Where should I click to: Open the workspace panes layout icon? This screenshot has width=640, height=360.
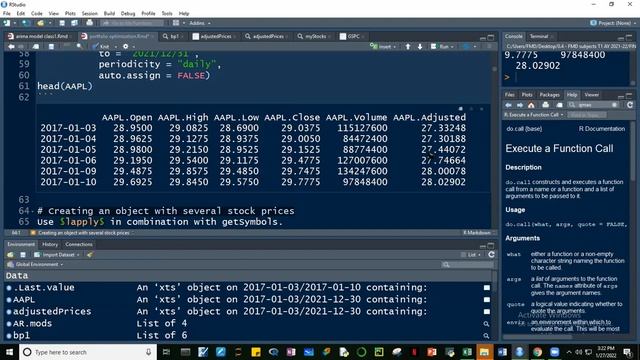click(176, 23)
